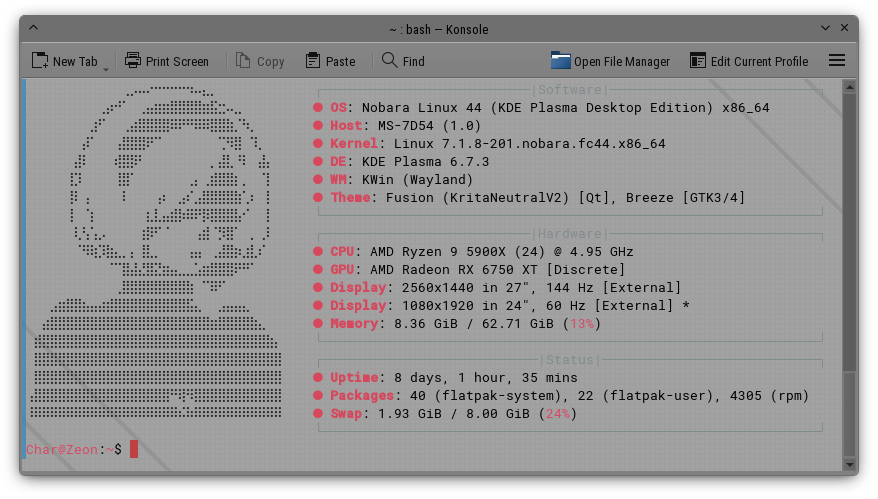
Task: Click the '2560x1440 in 27"' display line
Action: [466, 287]
